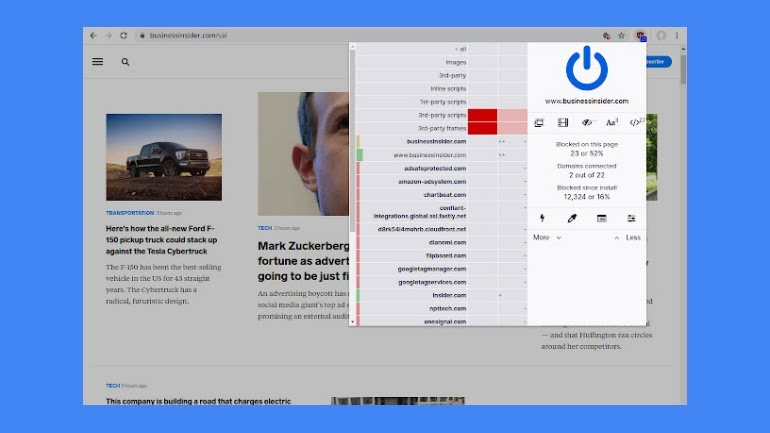Open the Ford F-150 truck thumbnail
The width and height of the screenshot is (770, 433).
(x=164, y=157)
